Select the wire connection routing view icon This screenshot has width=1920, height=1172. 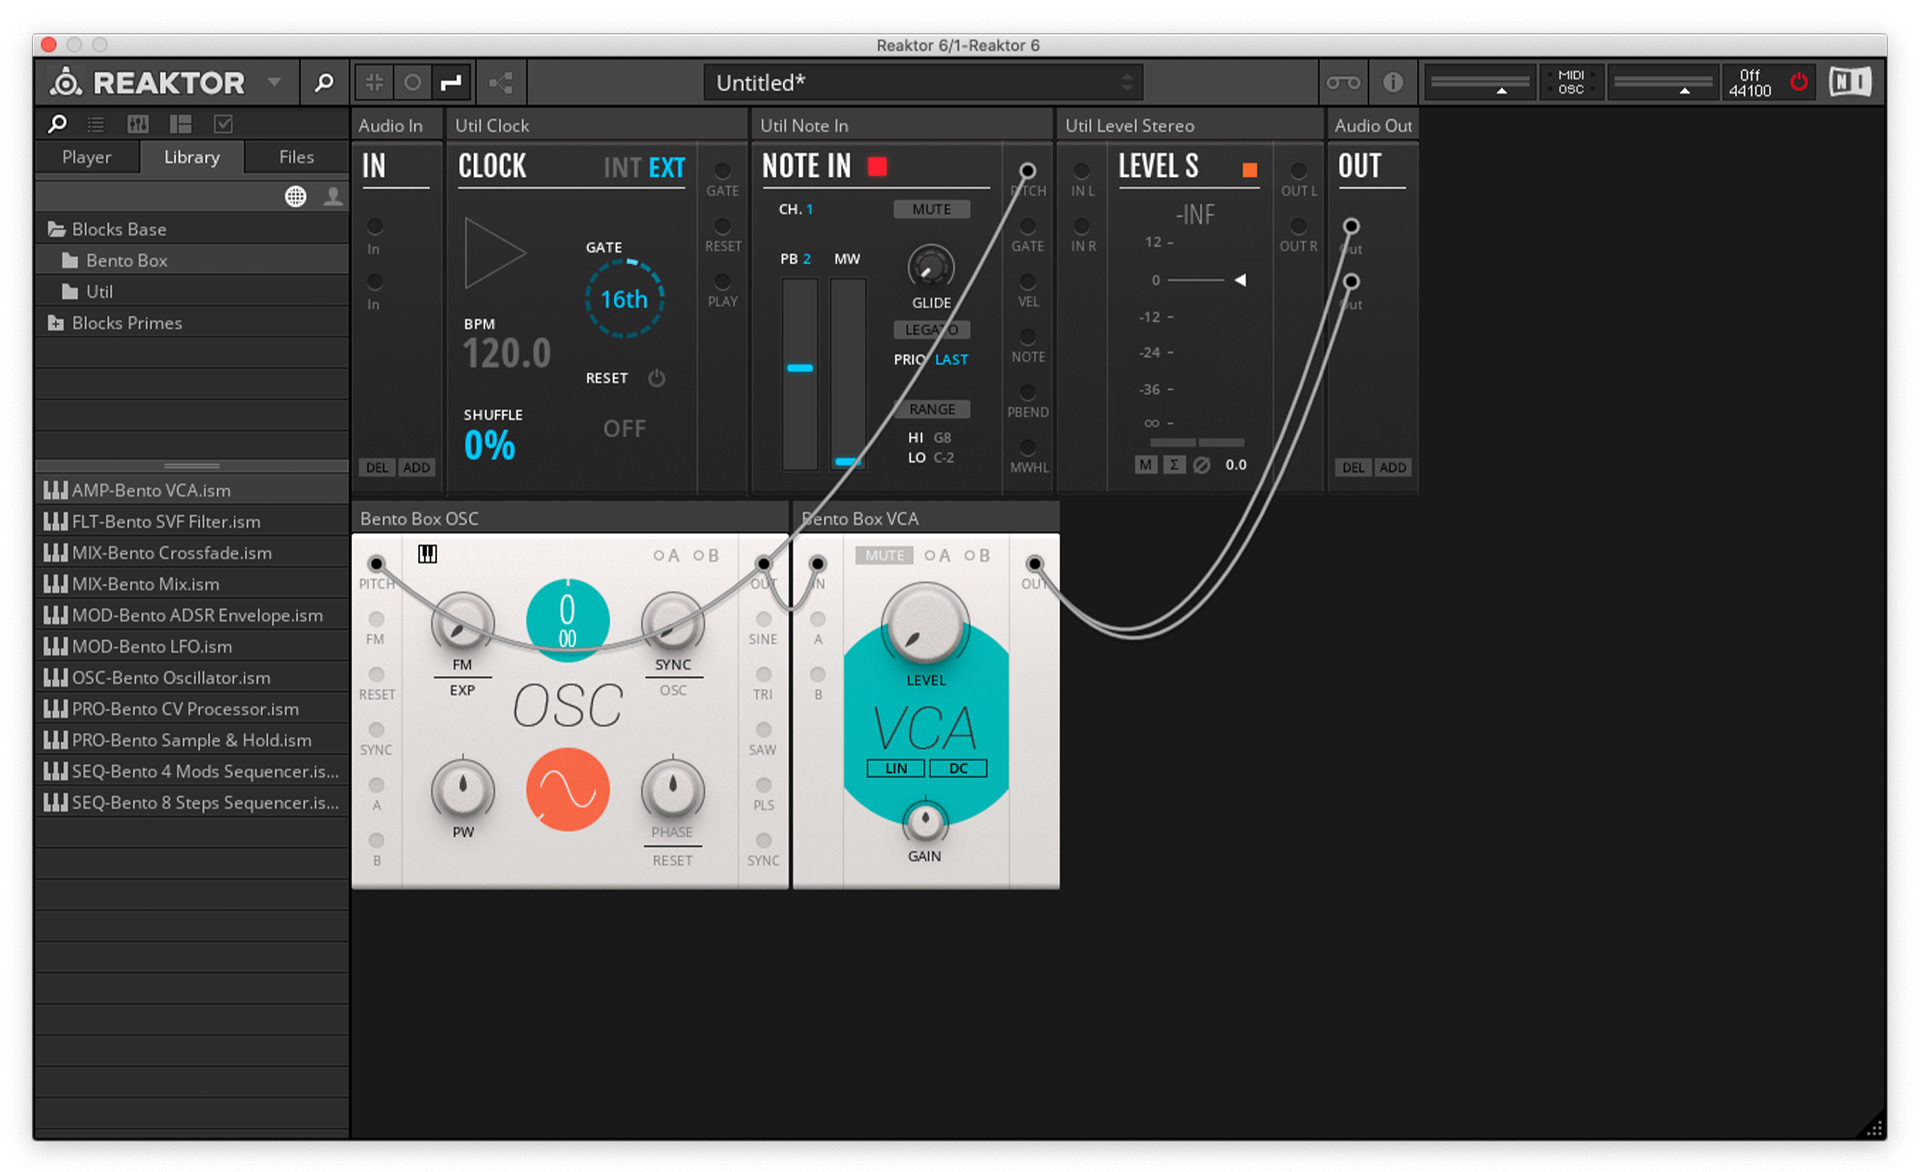click(452, 82)
